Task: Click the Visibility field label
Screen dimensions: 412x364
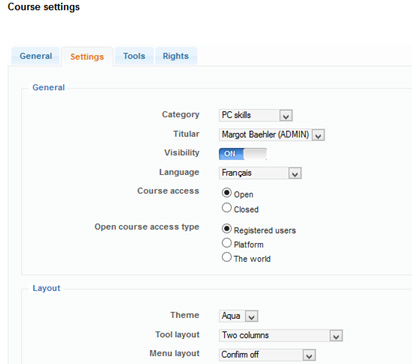Action: [182, 153]
